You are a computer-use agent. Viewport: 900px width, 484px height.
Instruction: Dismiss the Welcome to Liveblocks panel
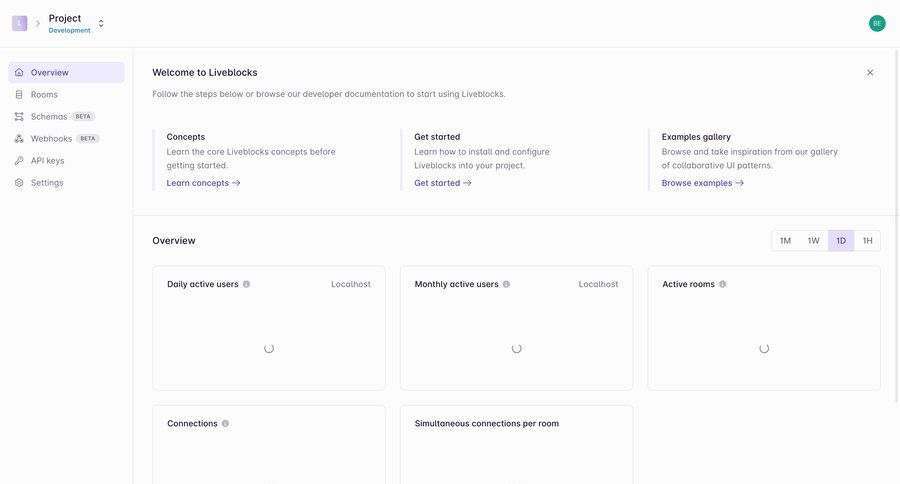click(x=870, y=72)
